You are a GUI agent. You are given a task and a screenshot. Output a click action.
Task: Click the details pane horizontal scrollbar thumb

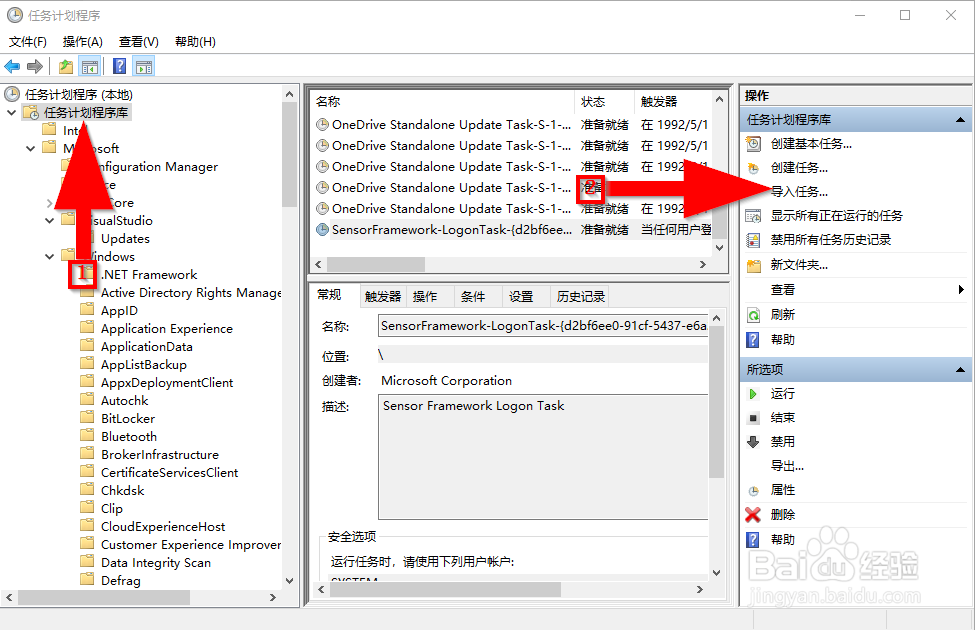(x=445, y=589)
